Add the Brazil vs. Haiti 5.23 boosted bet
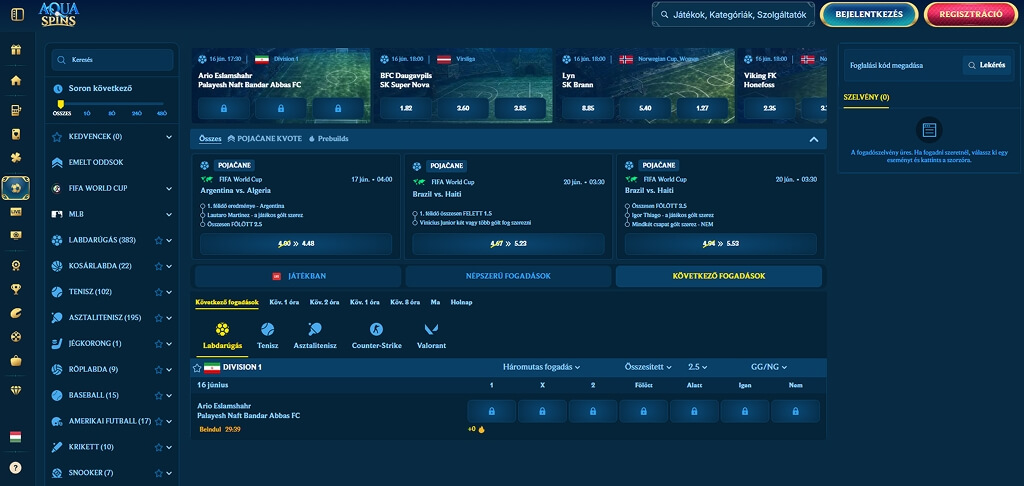The height and width of the screenshot is (486, 1024). coord(508,244)
